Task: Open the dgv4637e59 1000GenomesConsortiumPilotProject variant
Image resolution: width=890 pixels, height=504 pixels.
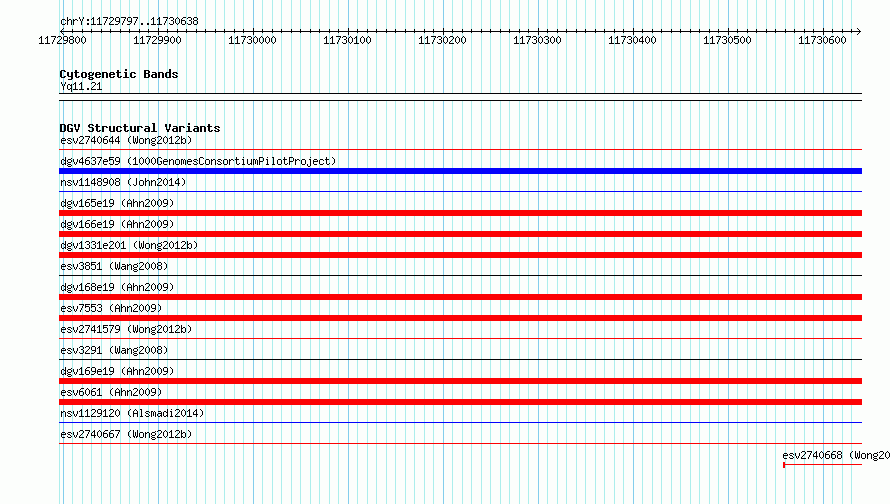Action: 198,161
